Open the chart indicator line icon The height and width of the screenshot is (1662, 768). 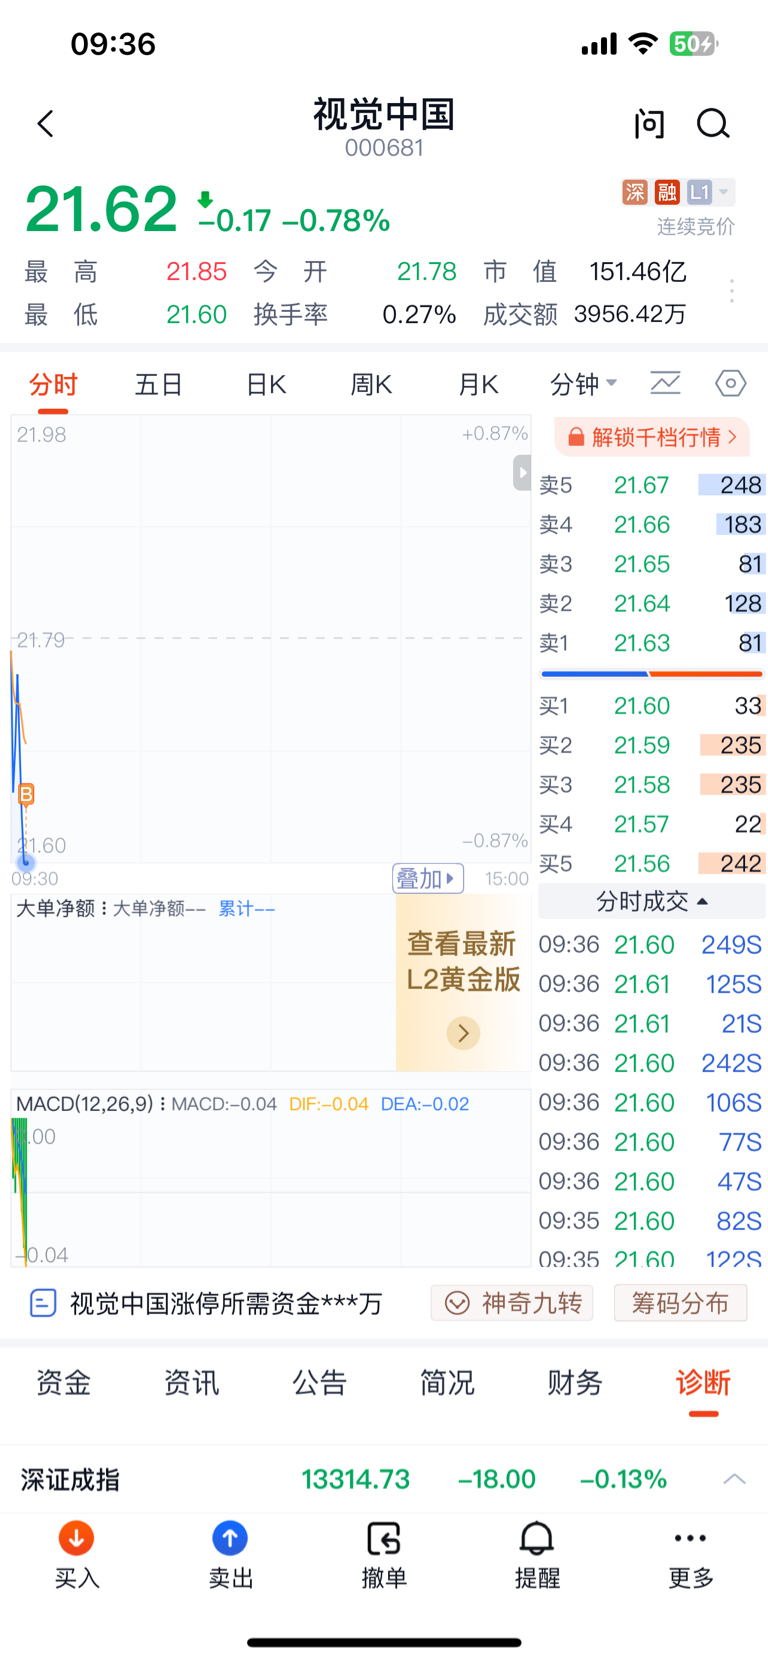[x=665, y=383]
